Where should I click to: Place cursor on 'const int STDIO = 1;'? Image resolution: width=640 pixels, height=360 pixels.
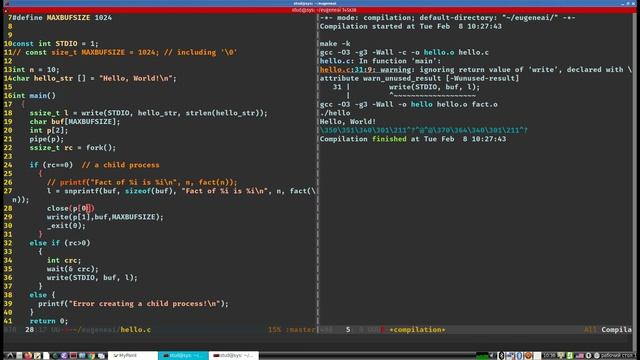(56, 44)
